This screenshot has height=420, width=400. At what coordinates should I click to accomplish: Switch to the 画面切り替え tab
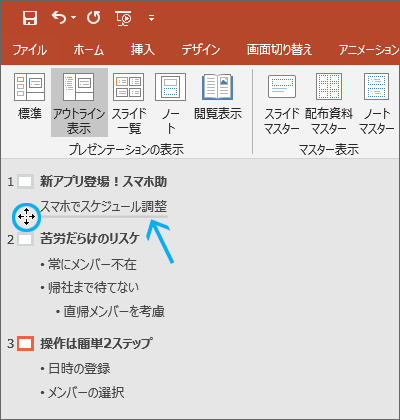coord(279,50)
